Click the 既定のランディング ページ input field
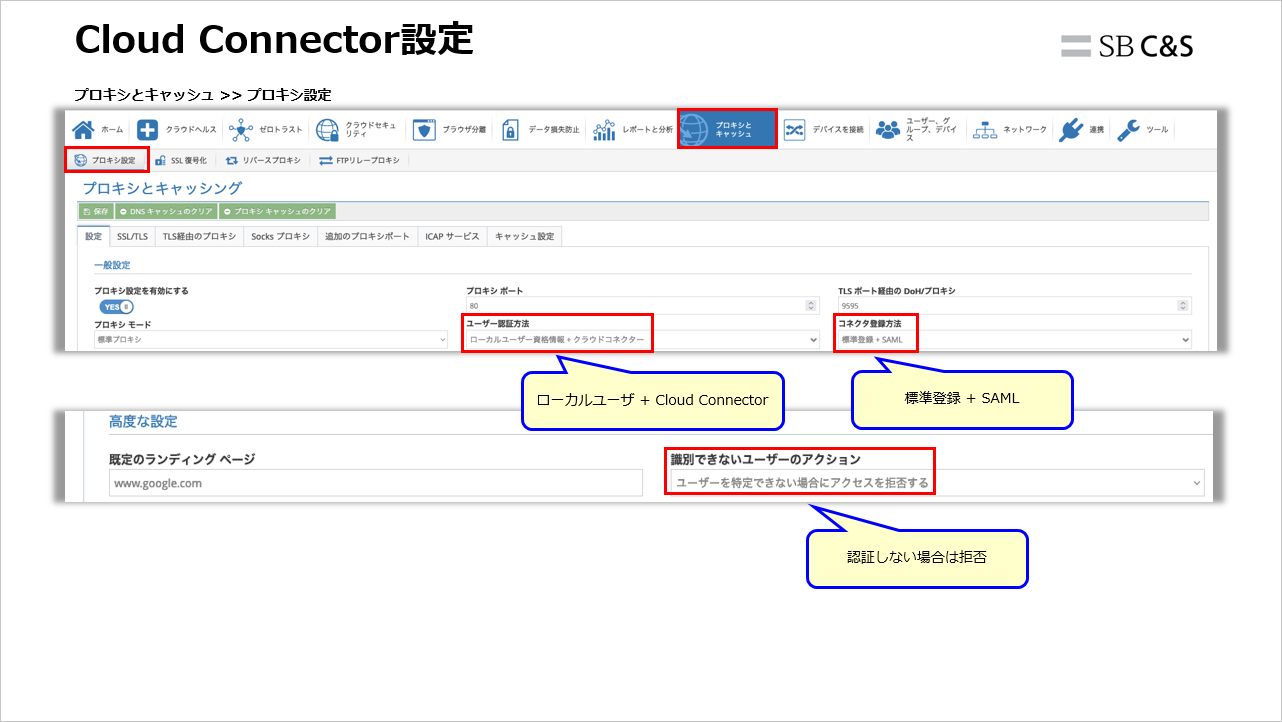The width and height of the screenshot is (1282, 722). point(376,483)
